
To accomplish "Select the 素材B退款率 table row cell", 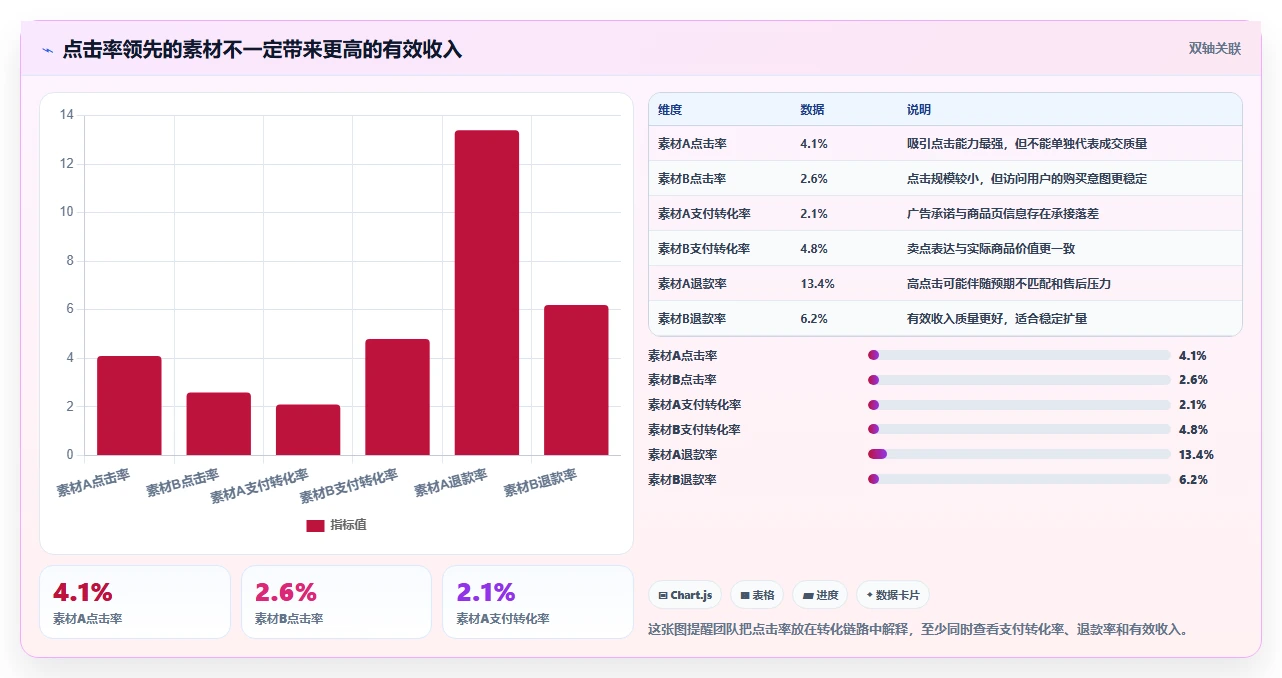I will coord(692,319).
